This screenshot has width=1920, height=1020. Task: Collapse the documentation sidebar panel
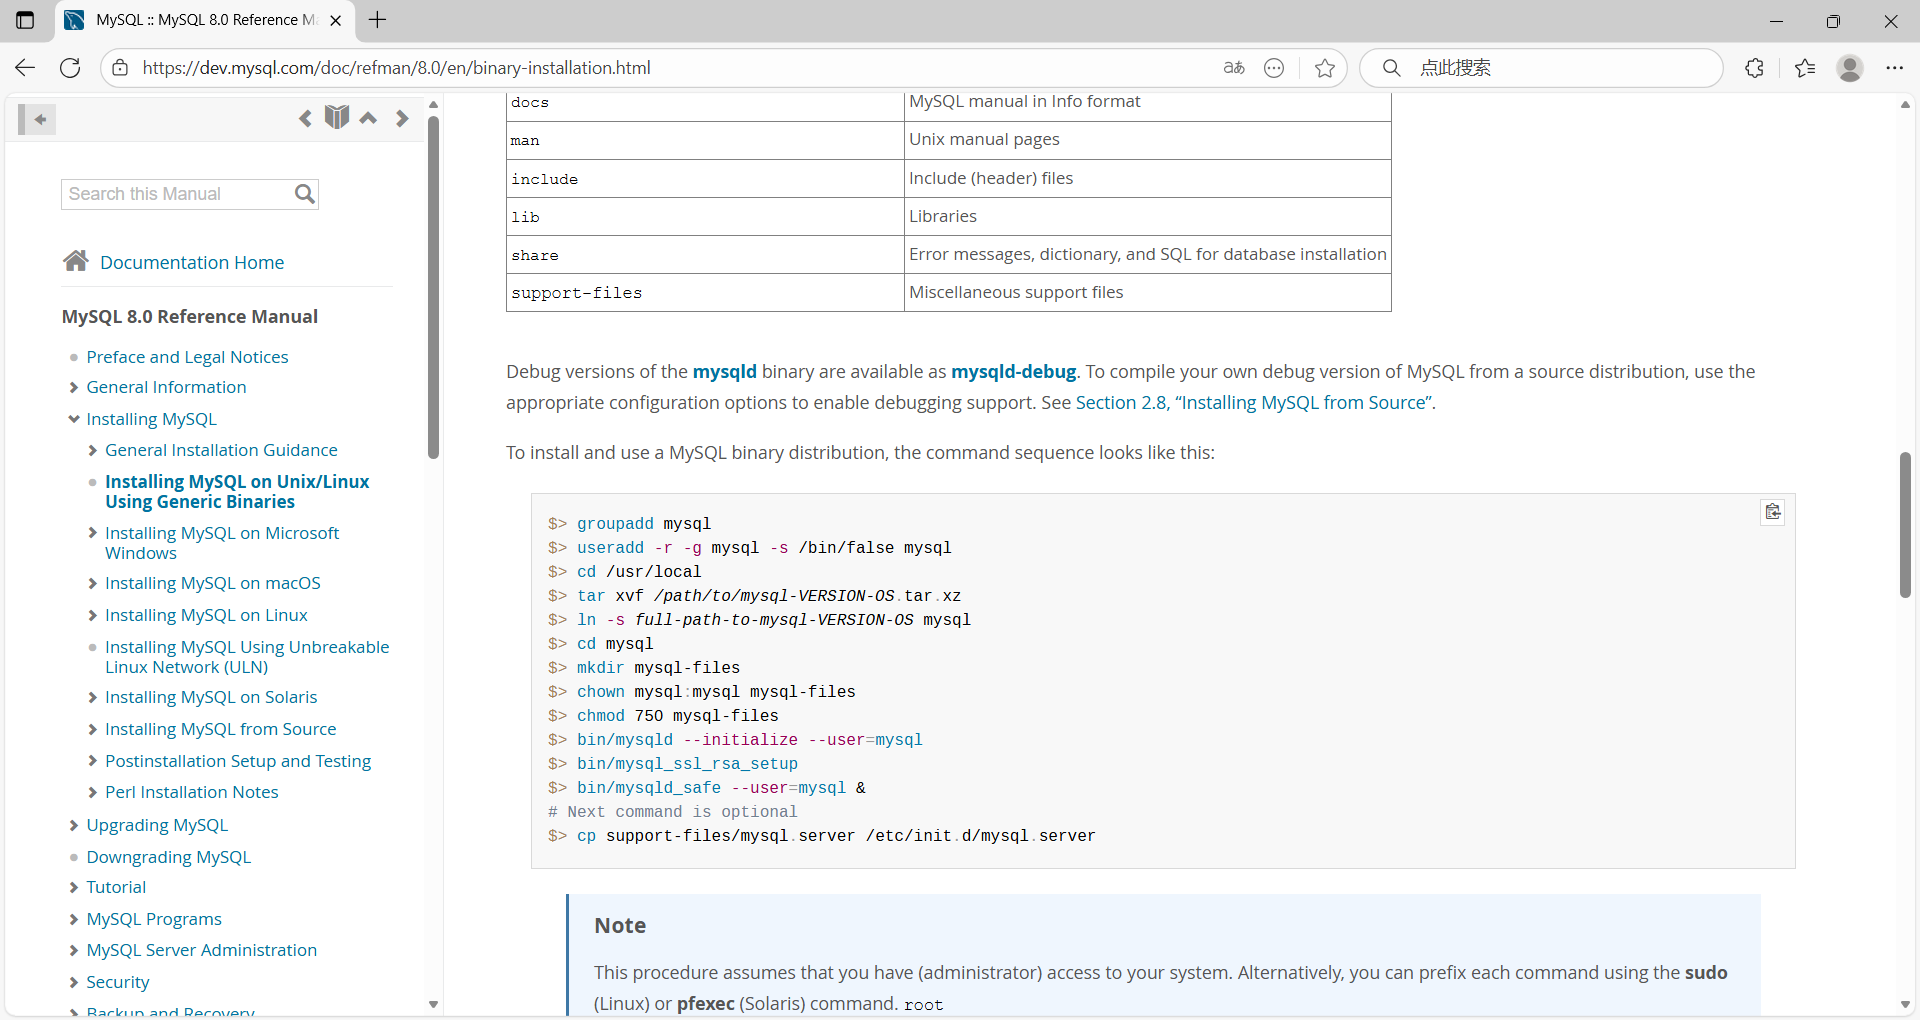pyautogui.click(x=37, y=119)
